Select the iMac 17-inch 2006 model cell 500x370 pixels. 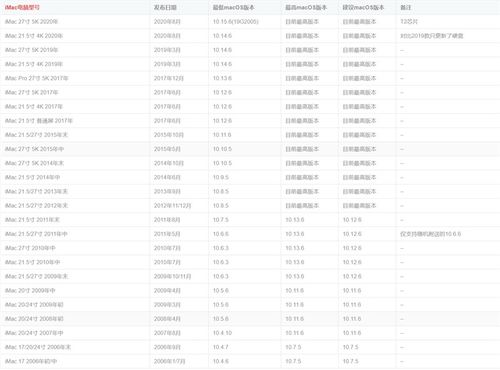31,361
